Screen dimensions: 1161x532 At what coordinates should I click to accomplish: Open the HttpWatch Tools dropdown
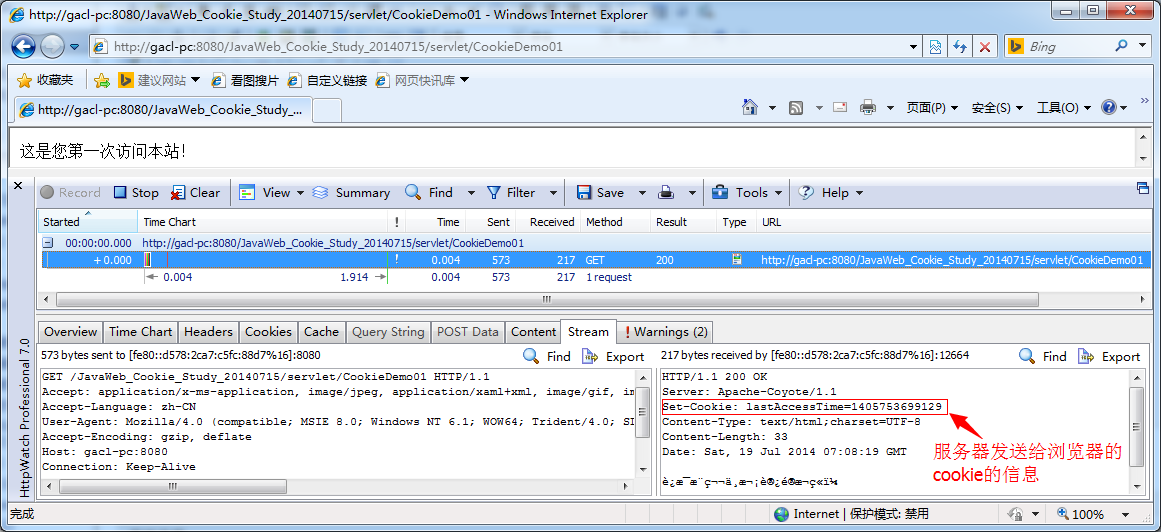747,193
